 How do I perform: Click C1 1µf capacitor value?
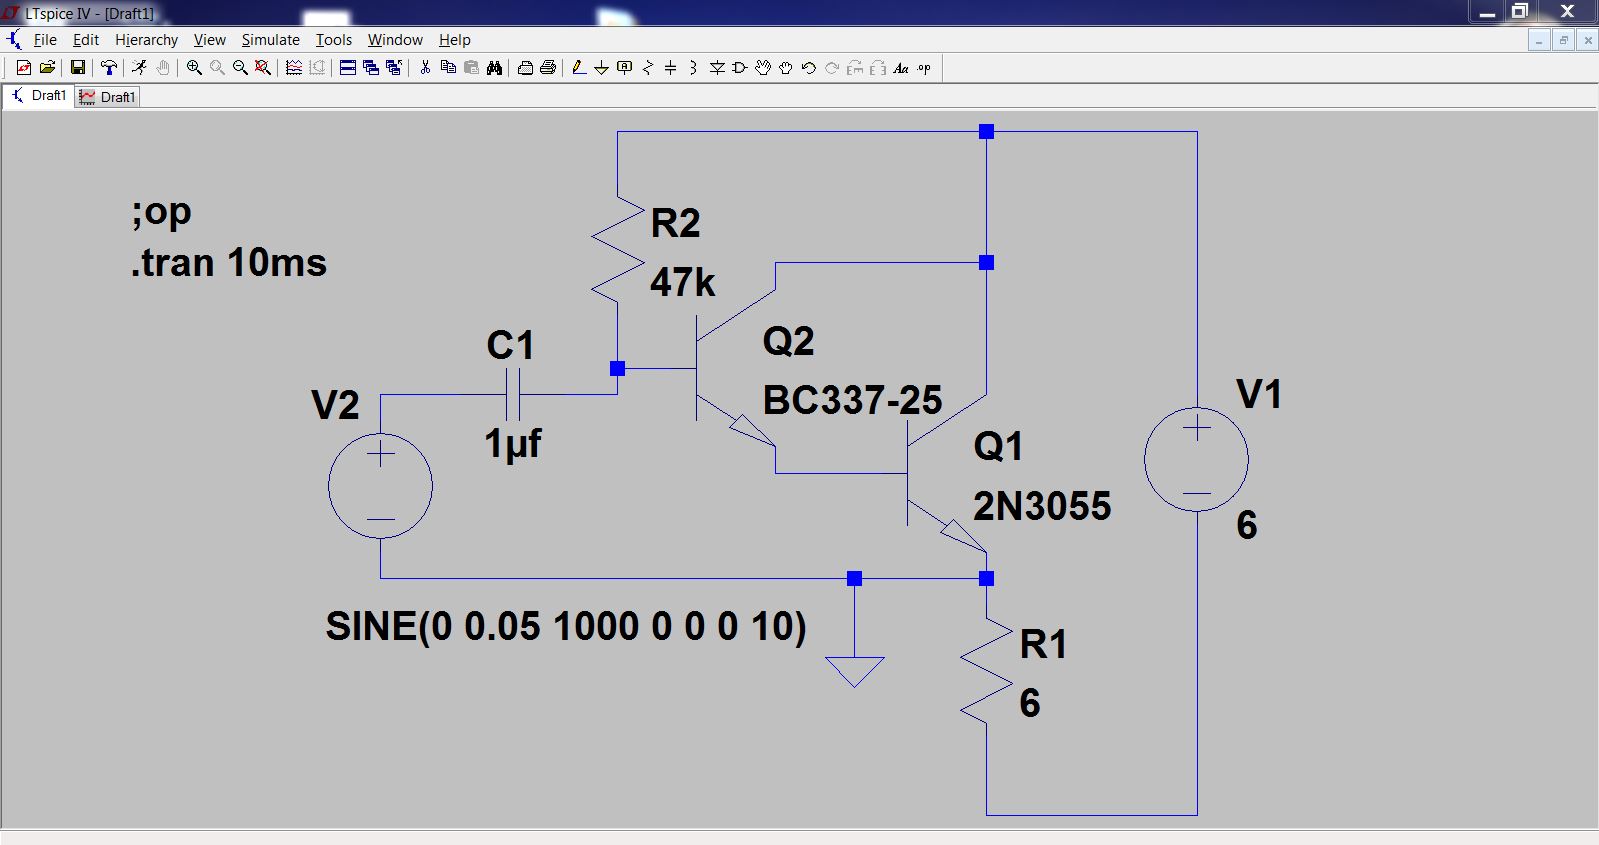[513, 443]
